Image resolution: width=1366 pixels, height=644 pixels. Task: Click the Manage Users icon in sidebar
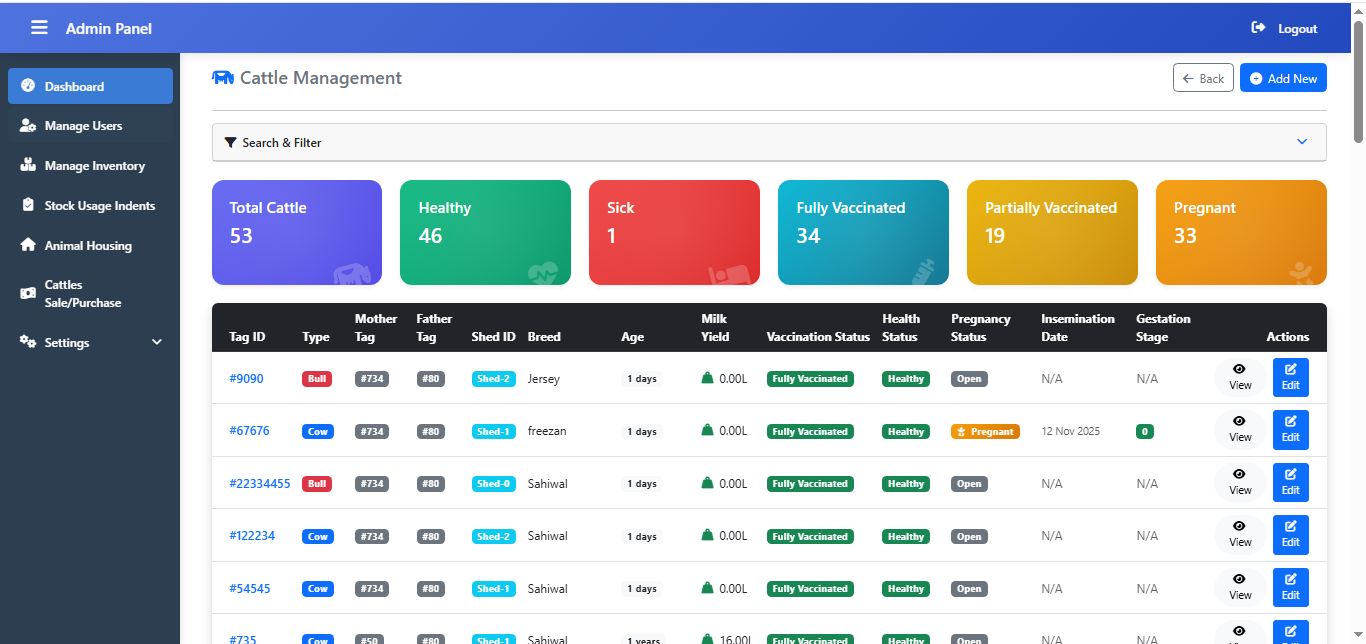point(28,126)
